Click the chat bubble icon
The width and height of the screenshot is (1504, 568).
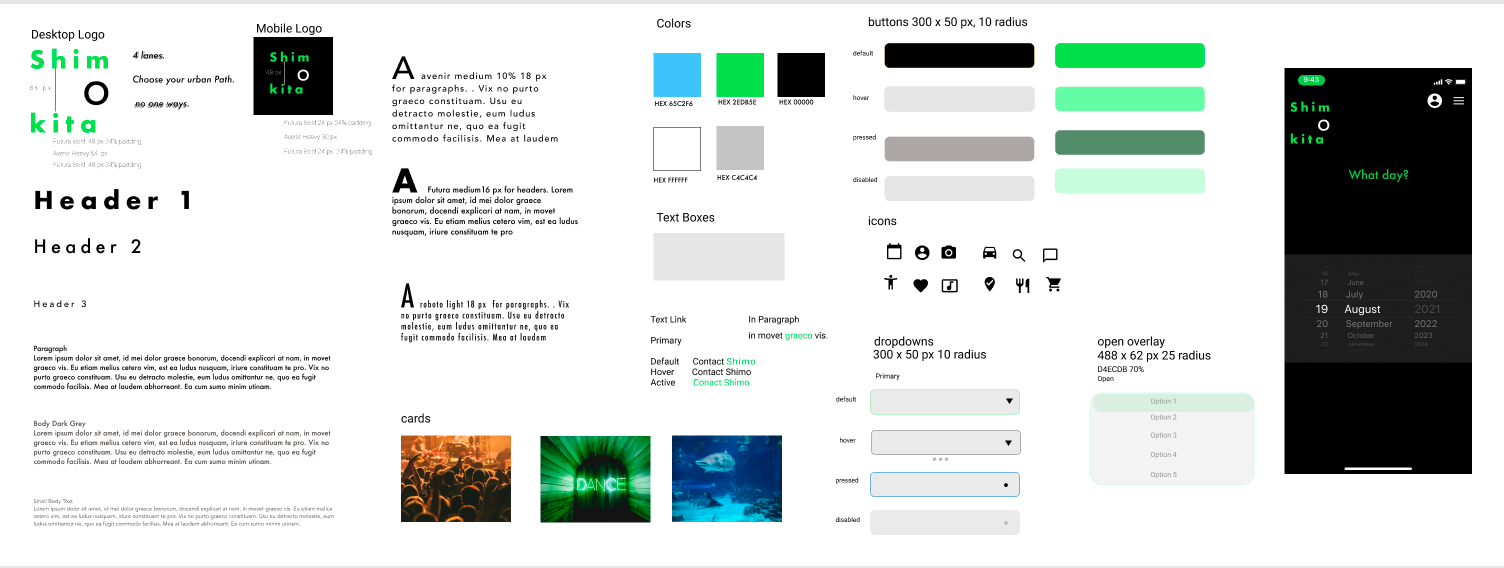1050,255
